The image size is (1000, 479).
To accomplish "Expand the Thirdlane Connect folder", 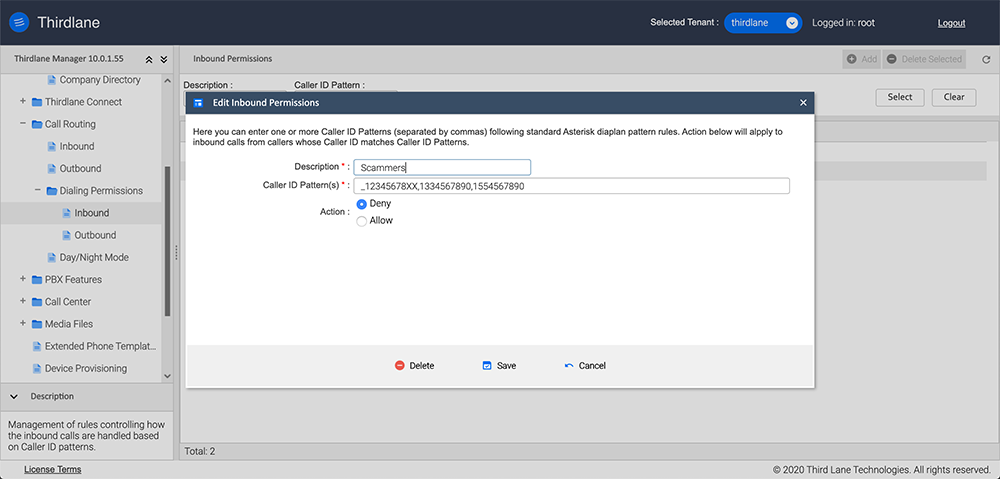I will [x=22, y=101].
